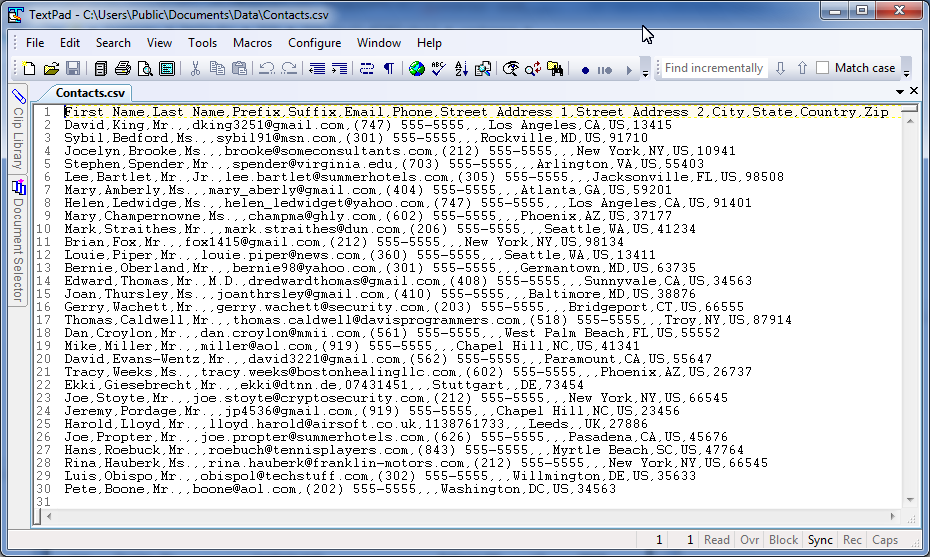Click the pause macro recording icon
930x557 pixels.
click(604, 70)
